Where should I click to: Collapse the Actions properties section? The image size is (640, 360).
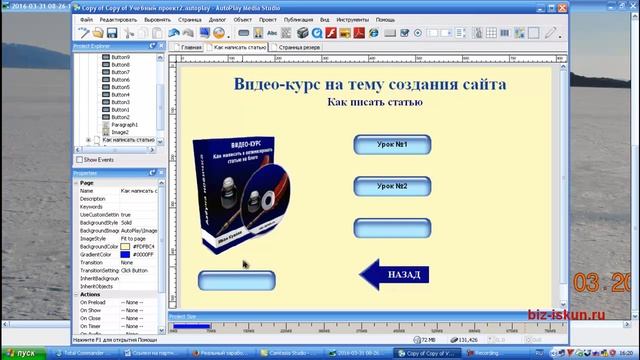76,294
